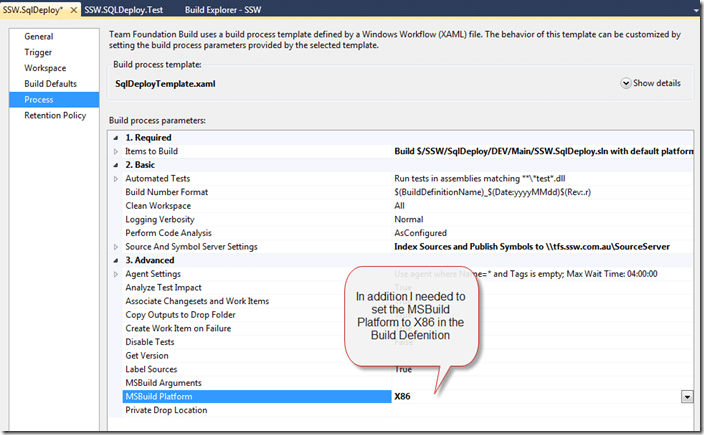Click the X86 platform value

402,396
